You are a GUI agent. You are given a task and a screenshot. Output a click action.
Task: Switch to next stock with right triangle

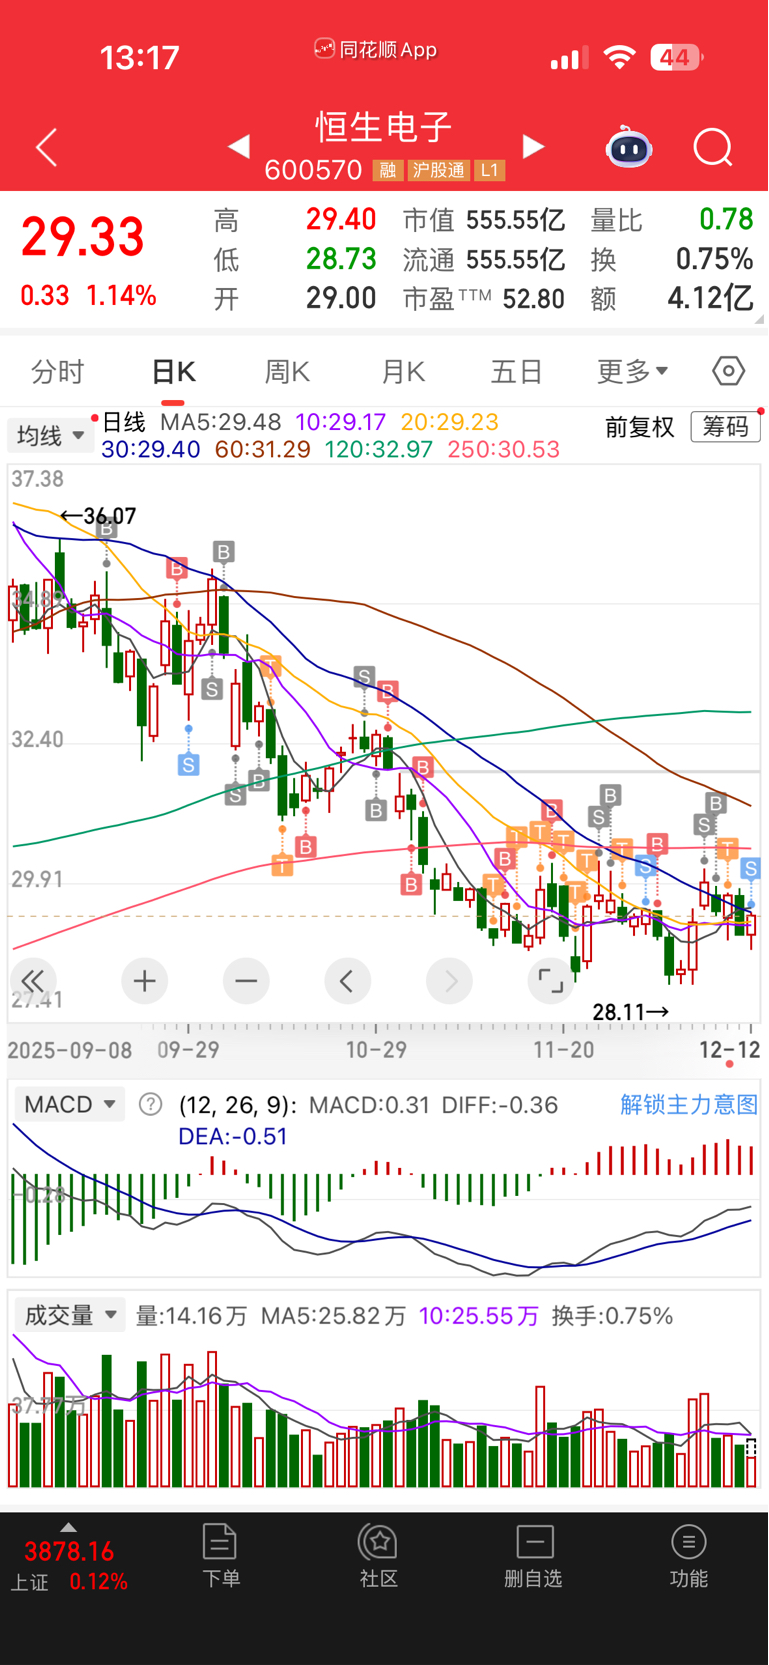pos(534,147)
